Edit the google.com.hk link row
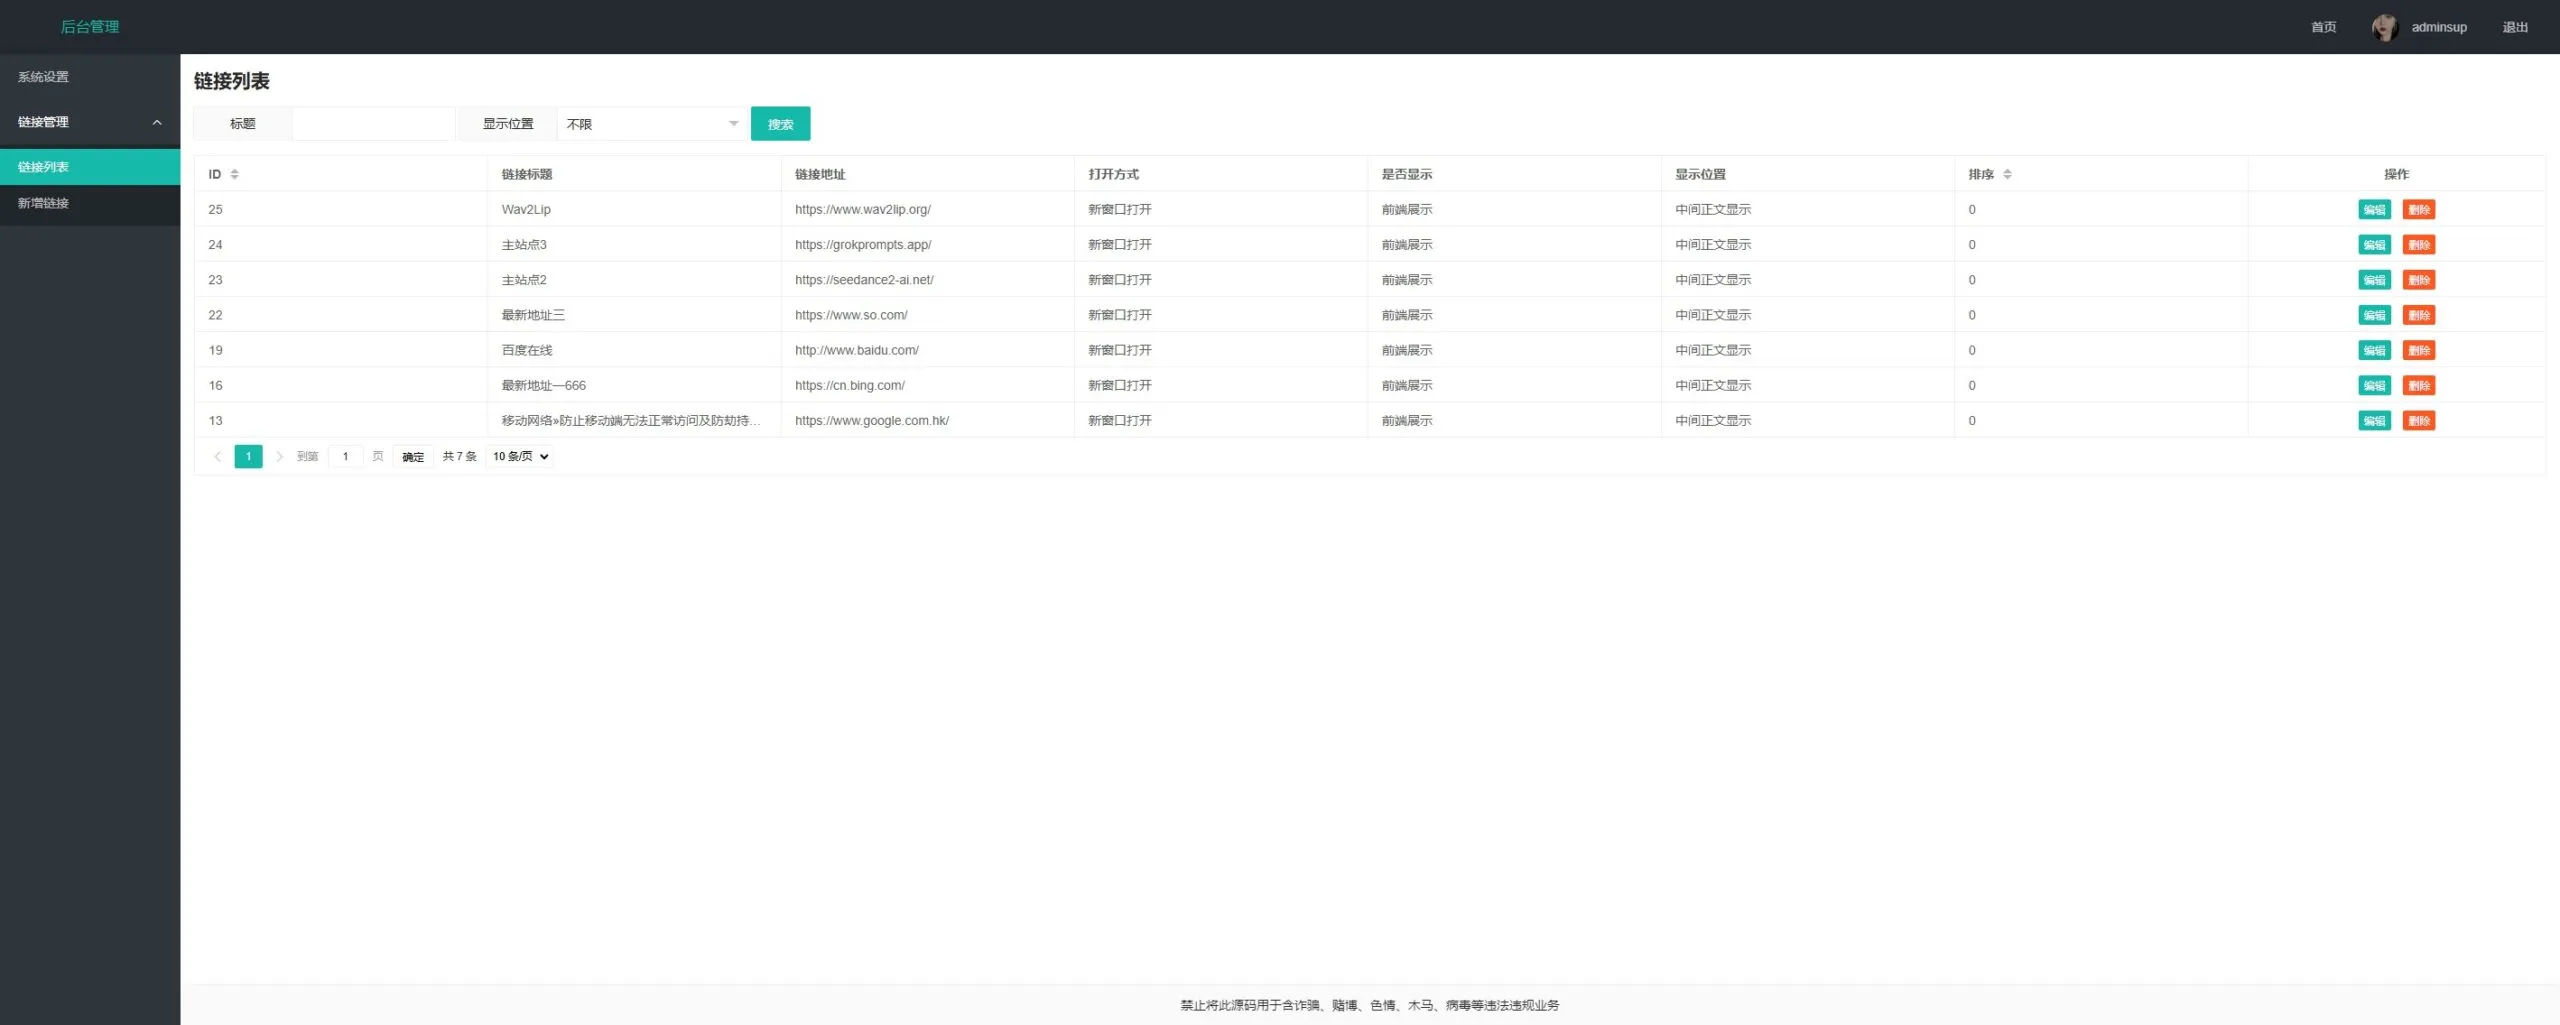Image resolution: width=2560 pixels, height=1025 pixels. 2374,421
